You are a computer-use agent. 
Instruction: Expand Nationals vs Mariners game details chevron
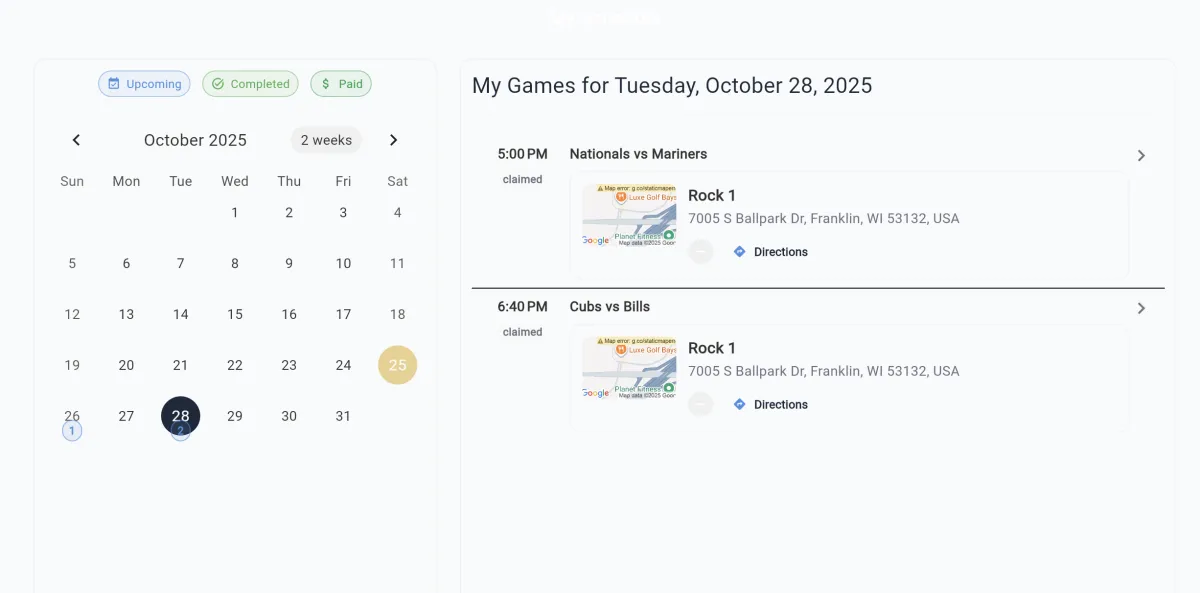pos(1141,156)
